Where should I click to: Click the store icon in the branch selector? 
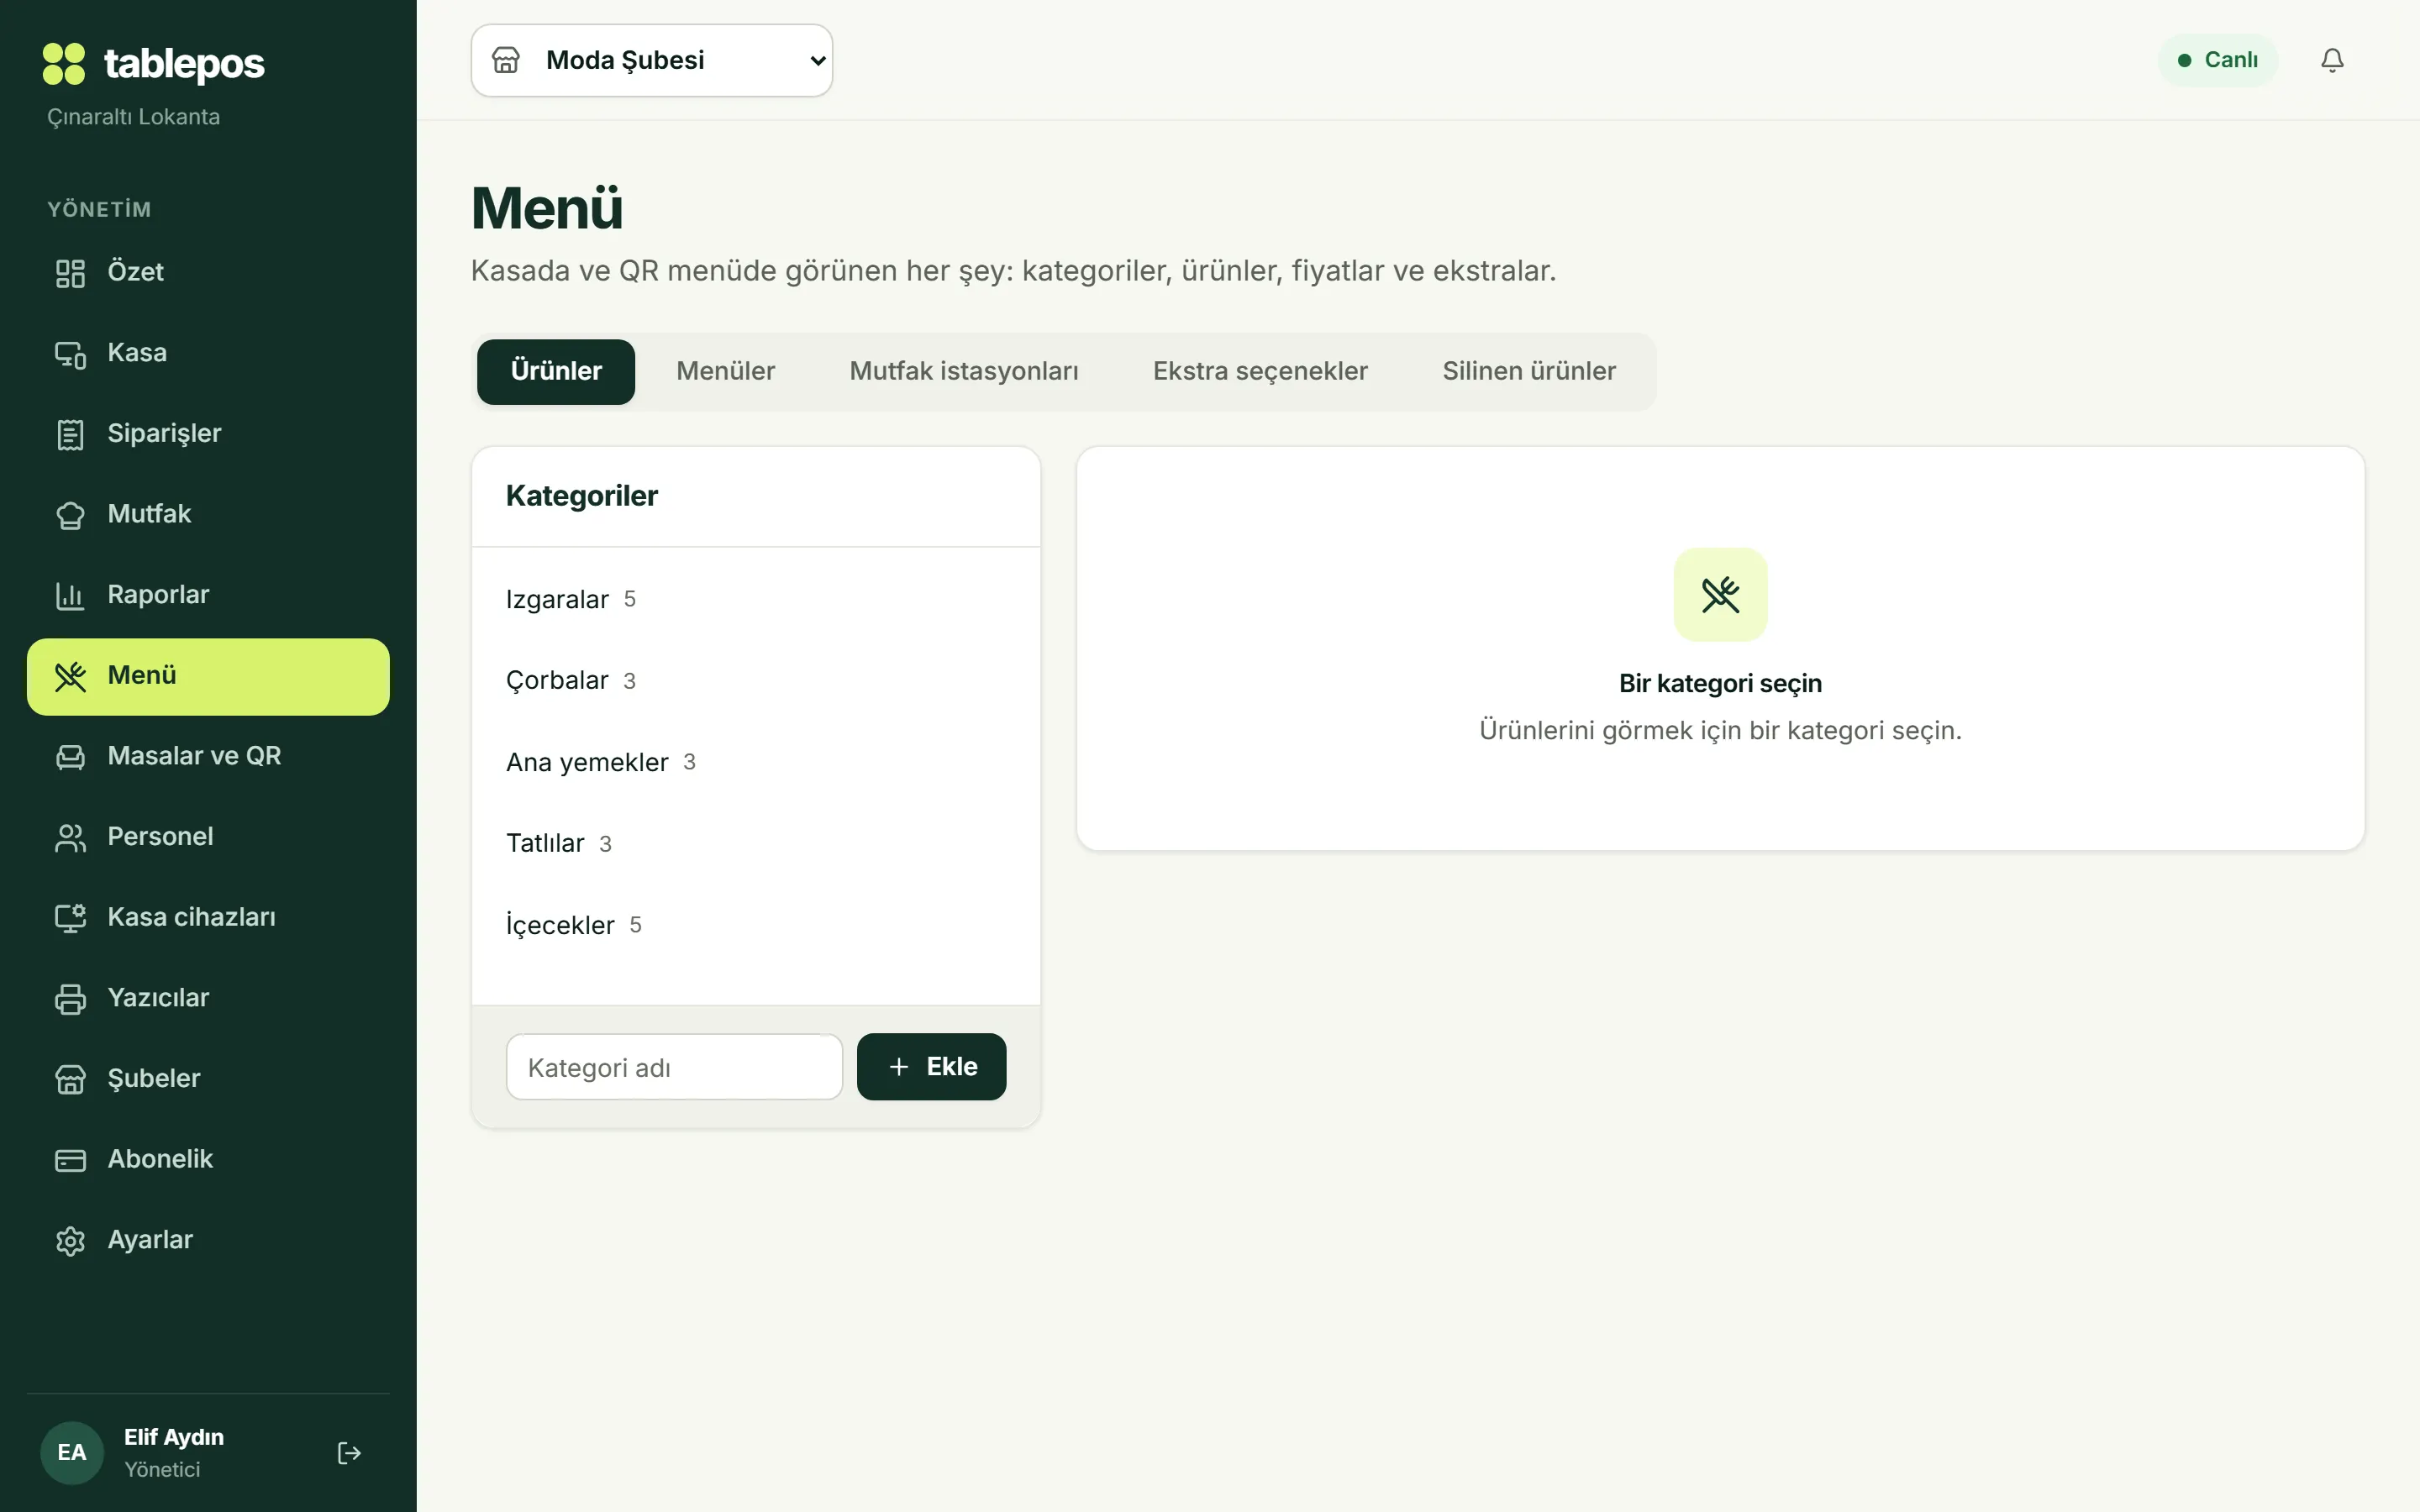pos(506,61)
